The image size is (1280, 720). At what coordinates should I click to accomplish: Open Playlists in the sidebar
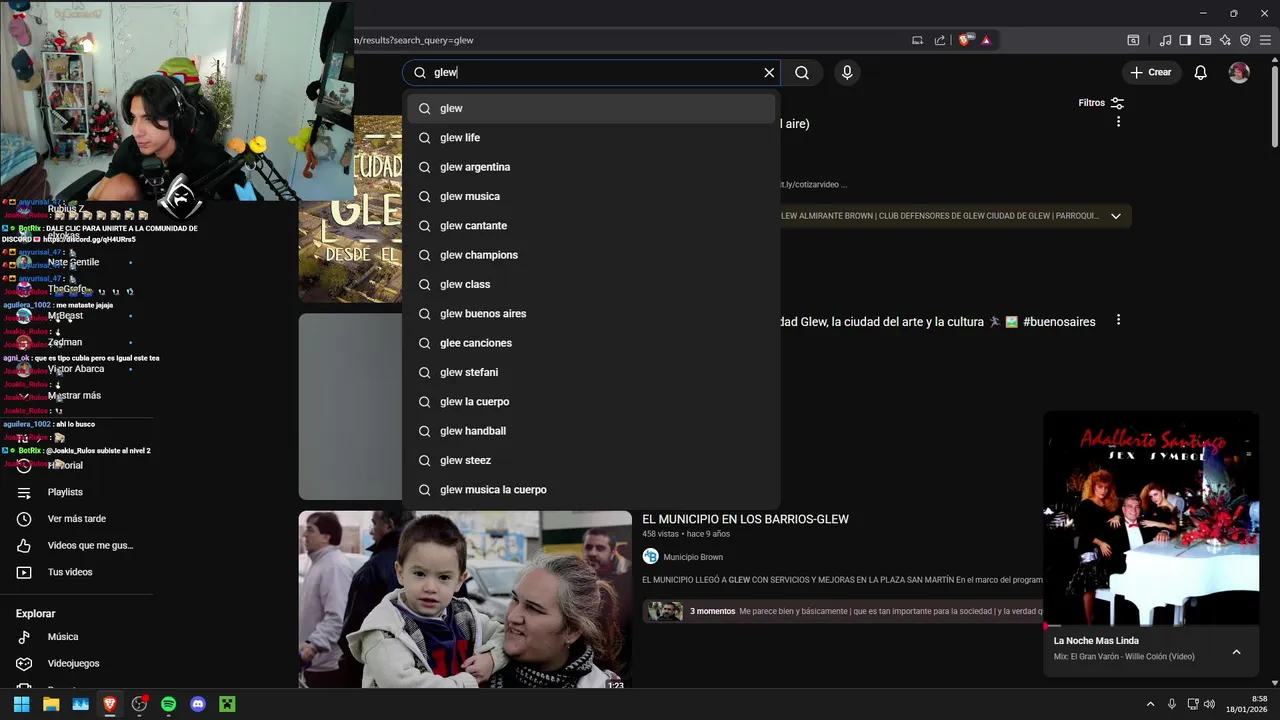65,492
